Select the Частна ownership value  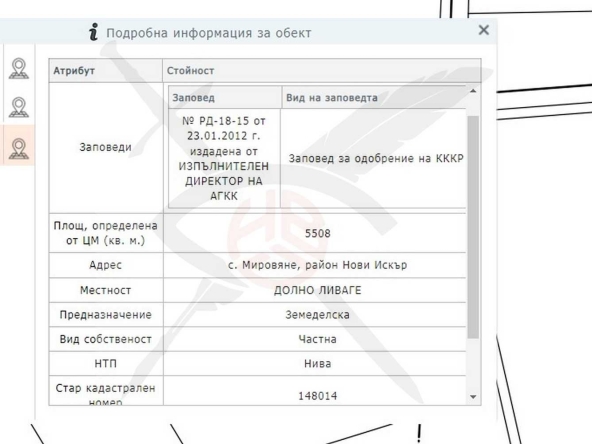pos(318,339)
